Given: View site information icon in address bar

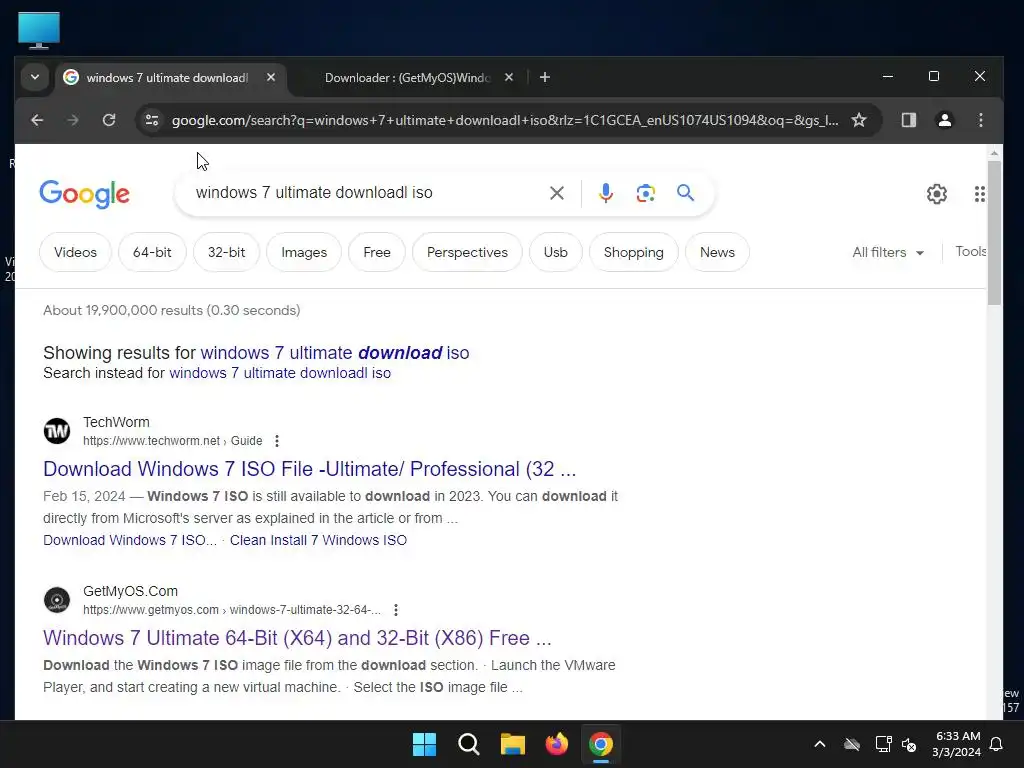Looking at the screenshot, I should [152, 120].
